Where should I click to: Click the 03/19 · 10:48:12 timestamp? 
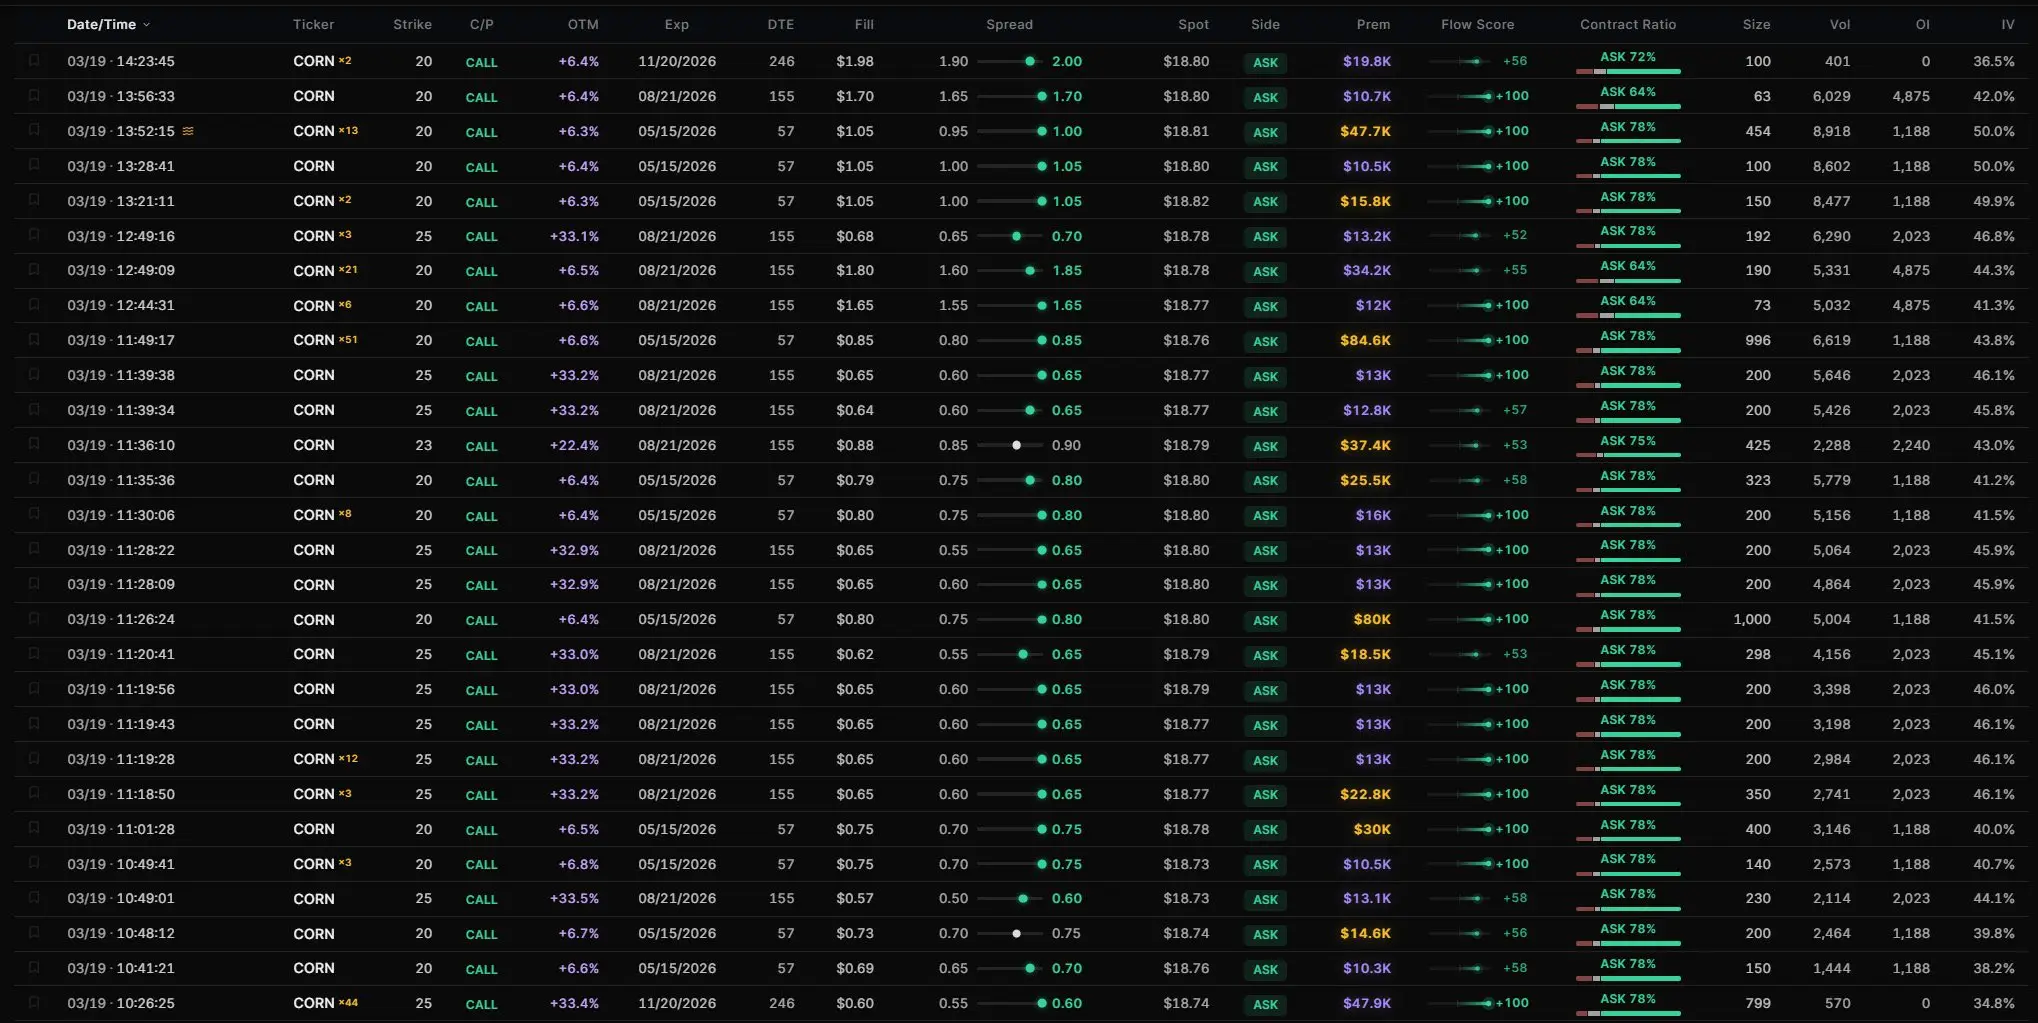[121, 933]
